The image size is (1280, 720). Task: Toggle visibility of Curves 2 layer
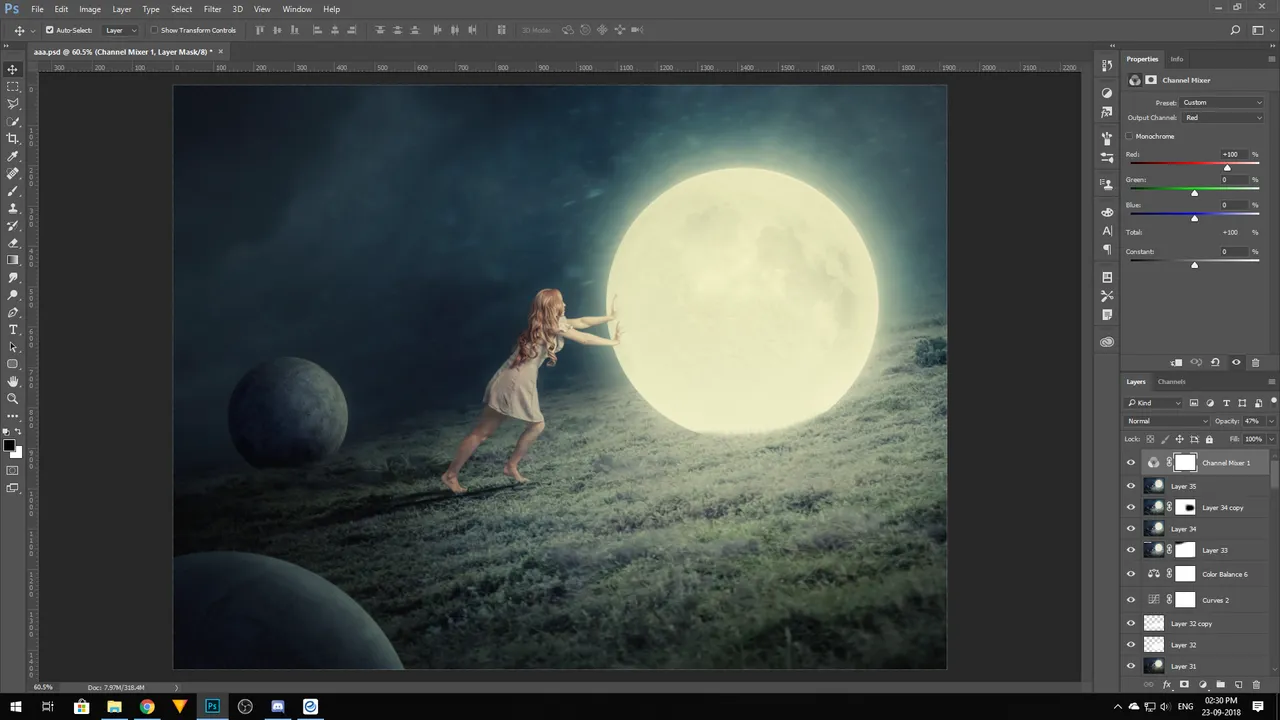(1131, 600)
